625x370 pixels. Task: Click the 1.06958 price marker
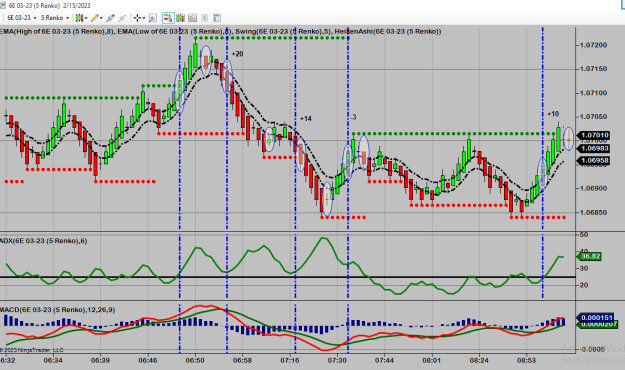(x=594, y=161)
